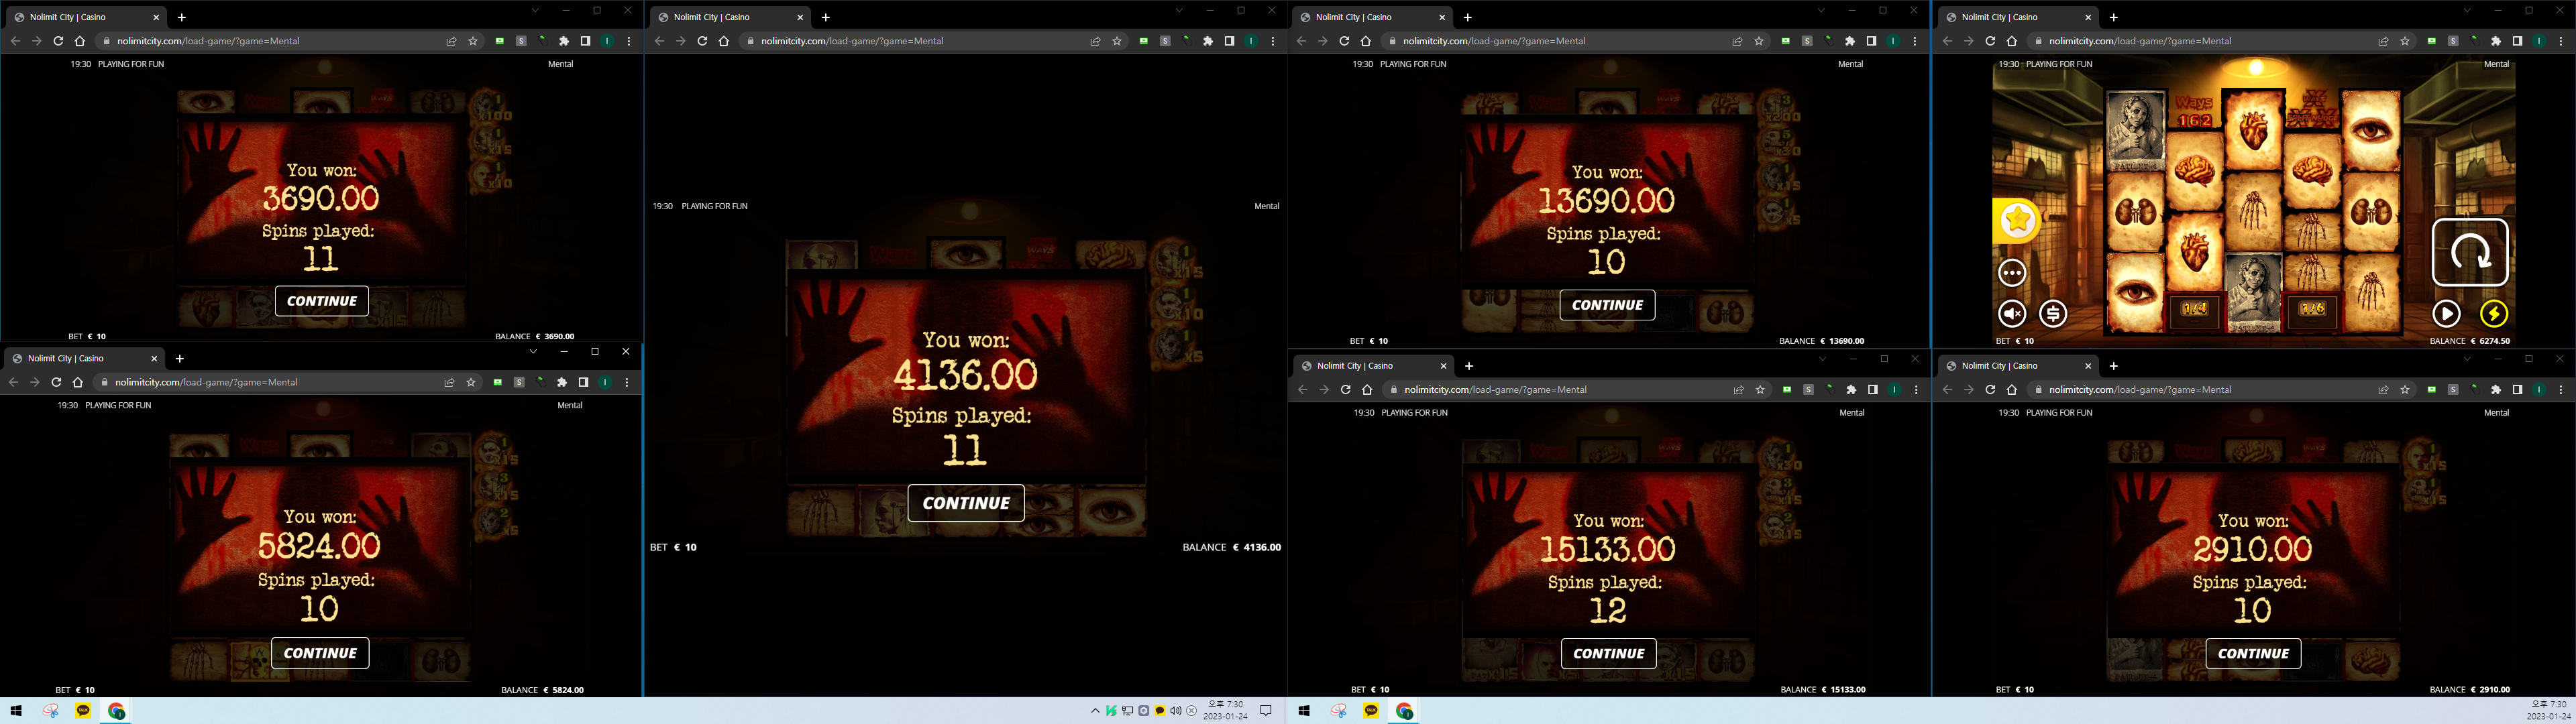Select the Nolimit City tab in 5824.00 win window
2576x724 pixels.
pyautogui.click(x=84, y=358)
